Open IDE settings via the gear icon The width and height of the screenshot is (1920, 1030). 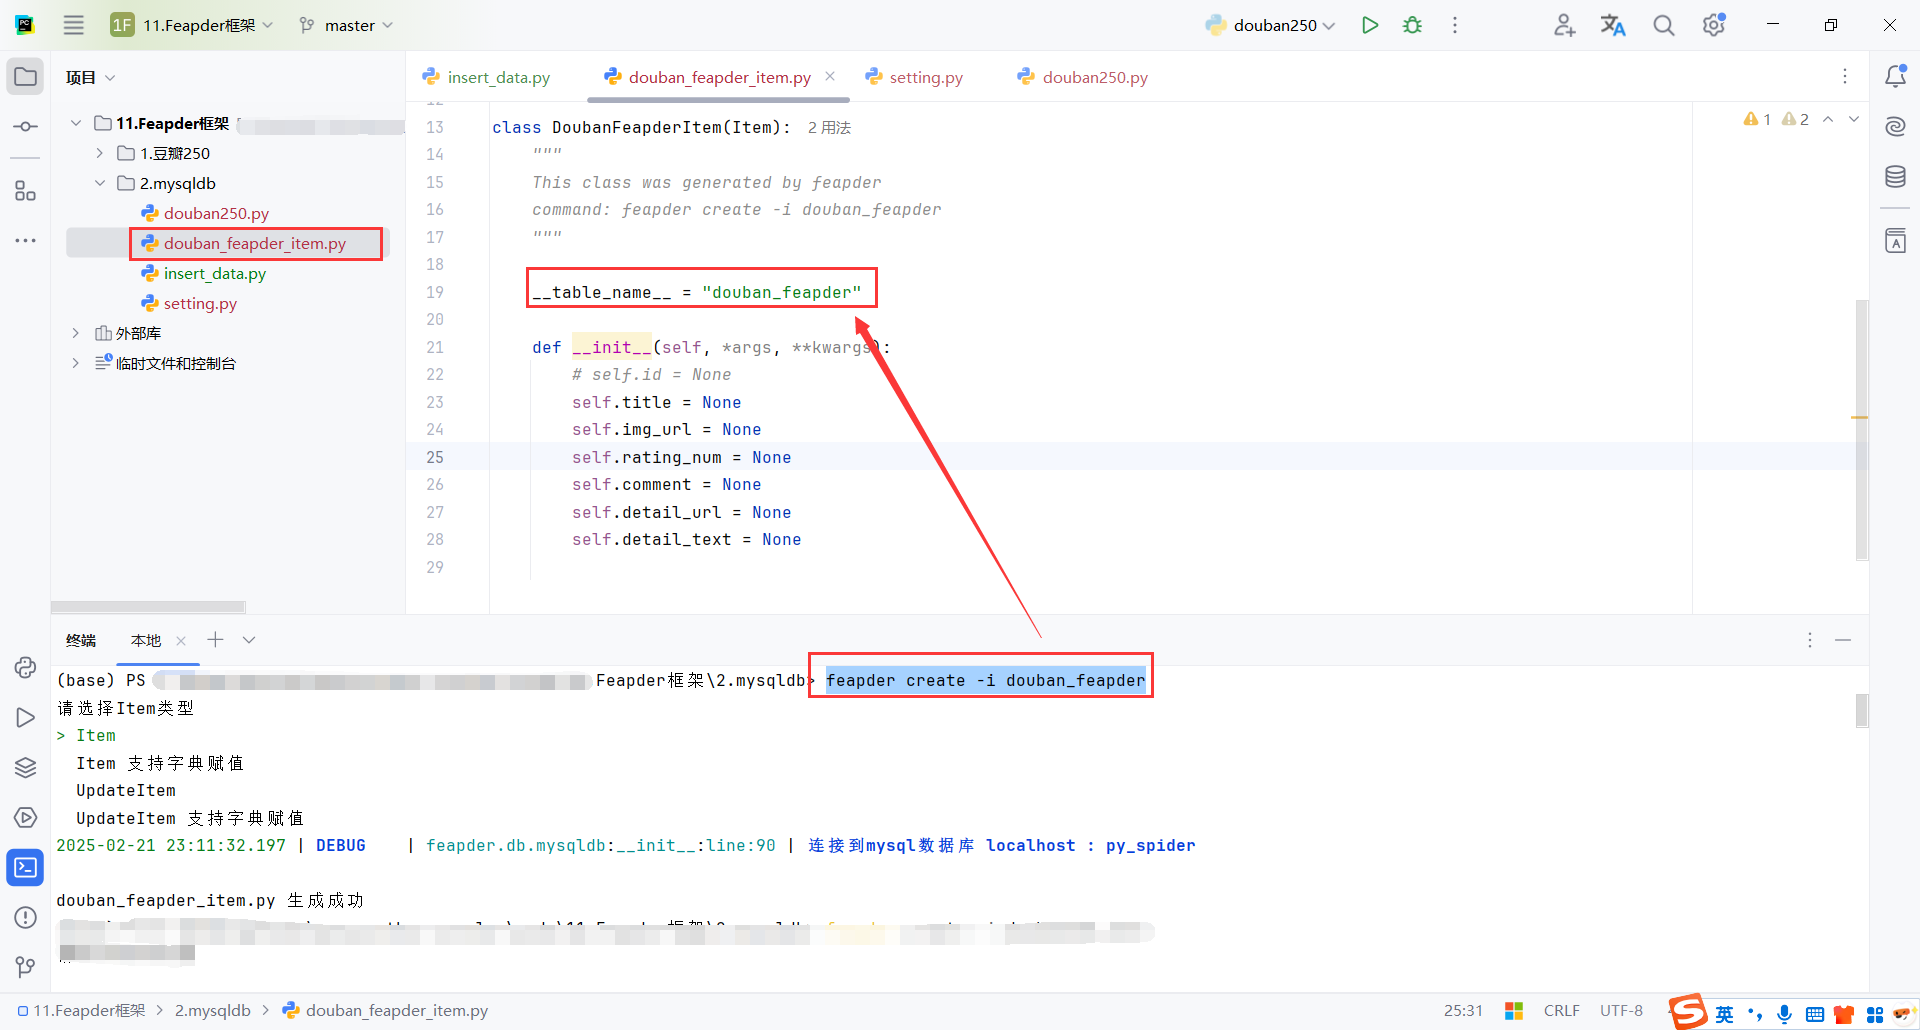[x=1714, y=24]
